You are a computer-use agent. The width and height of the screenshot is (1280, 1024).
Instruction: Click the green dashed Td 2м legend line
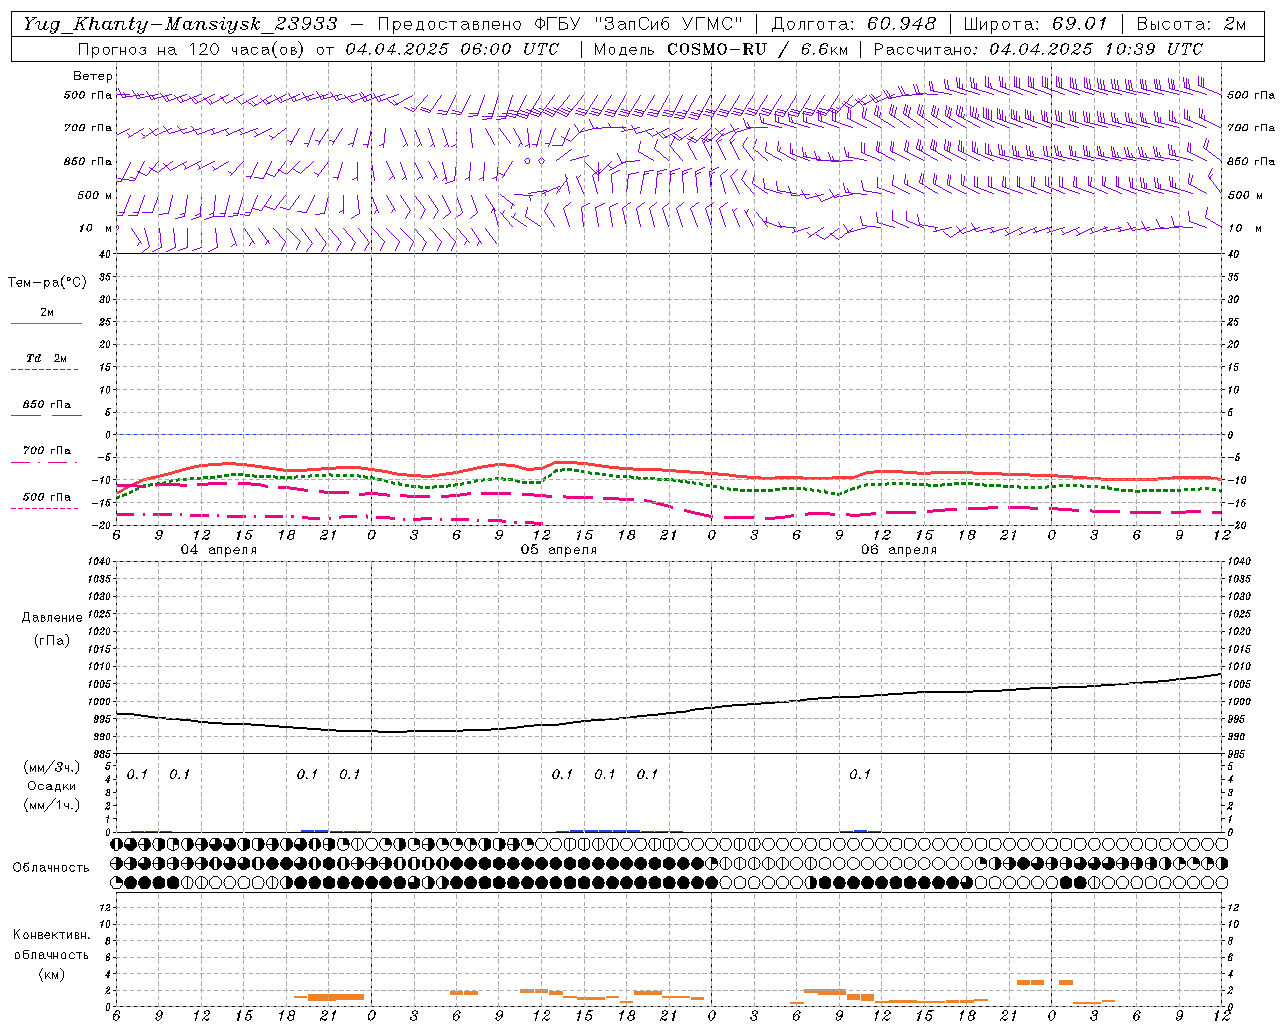tap(45, 370)
